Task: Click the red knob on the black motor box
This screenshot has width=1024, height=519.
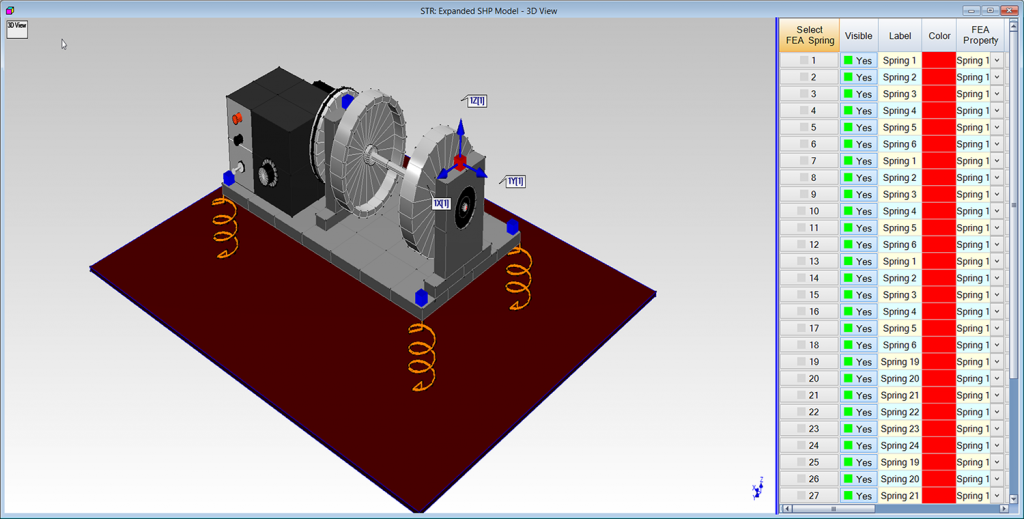Action: click(x=238, y=118)
